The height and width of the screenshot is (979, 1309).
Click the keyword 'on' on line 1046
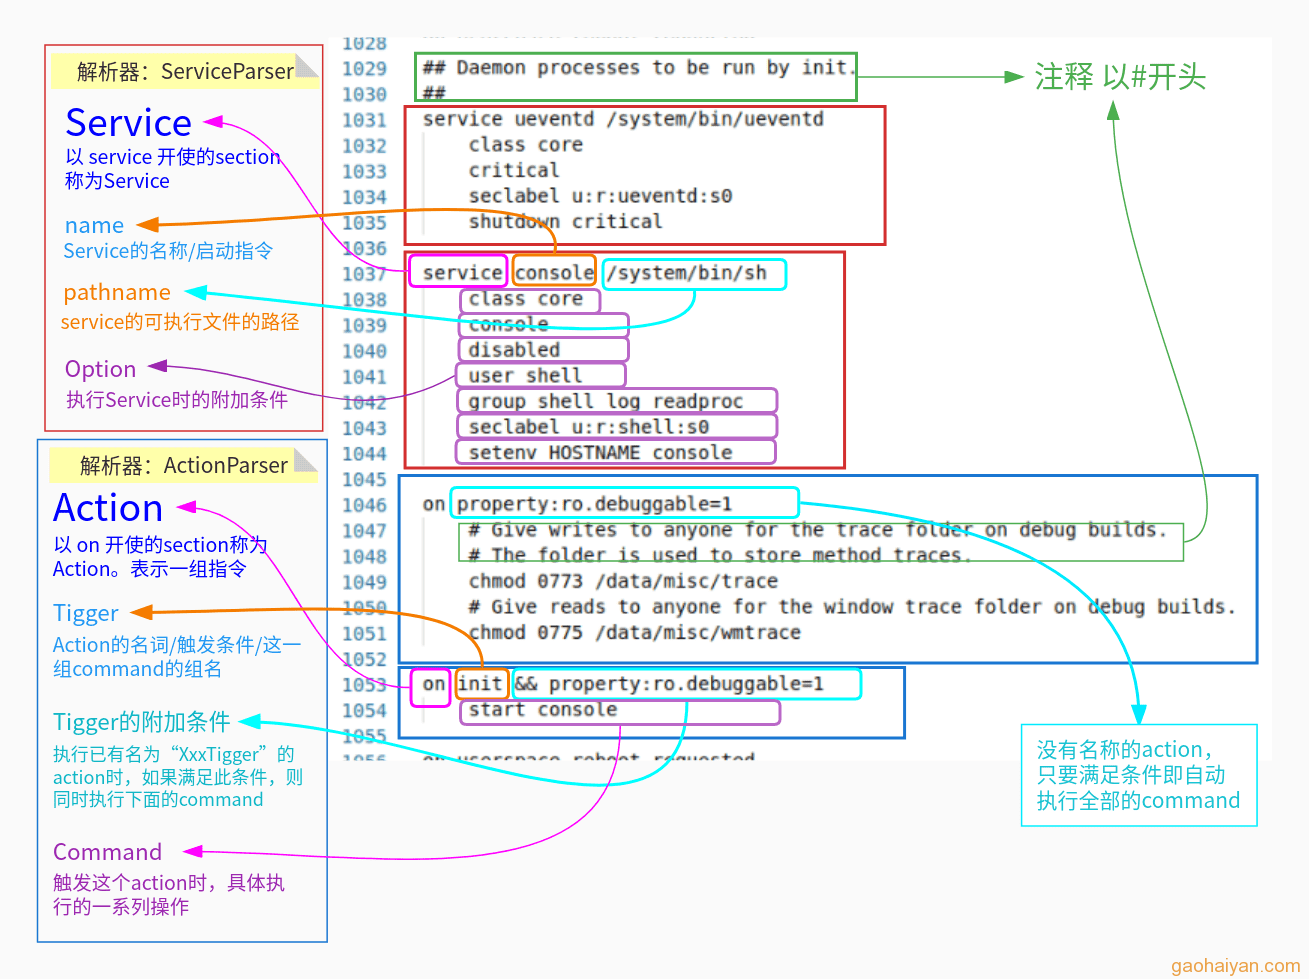click(434, 504)
